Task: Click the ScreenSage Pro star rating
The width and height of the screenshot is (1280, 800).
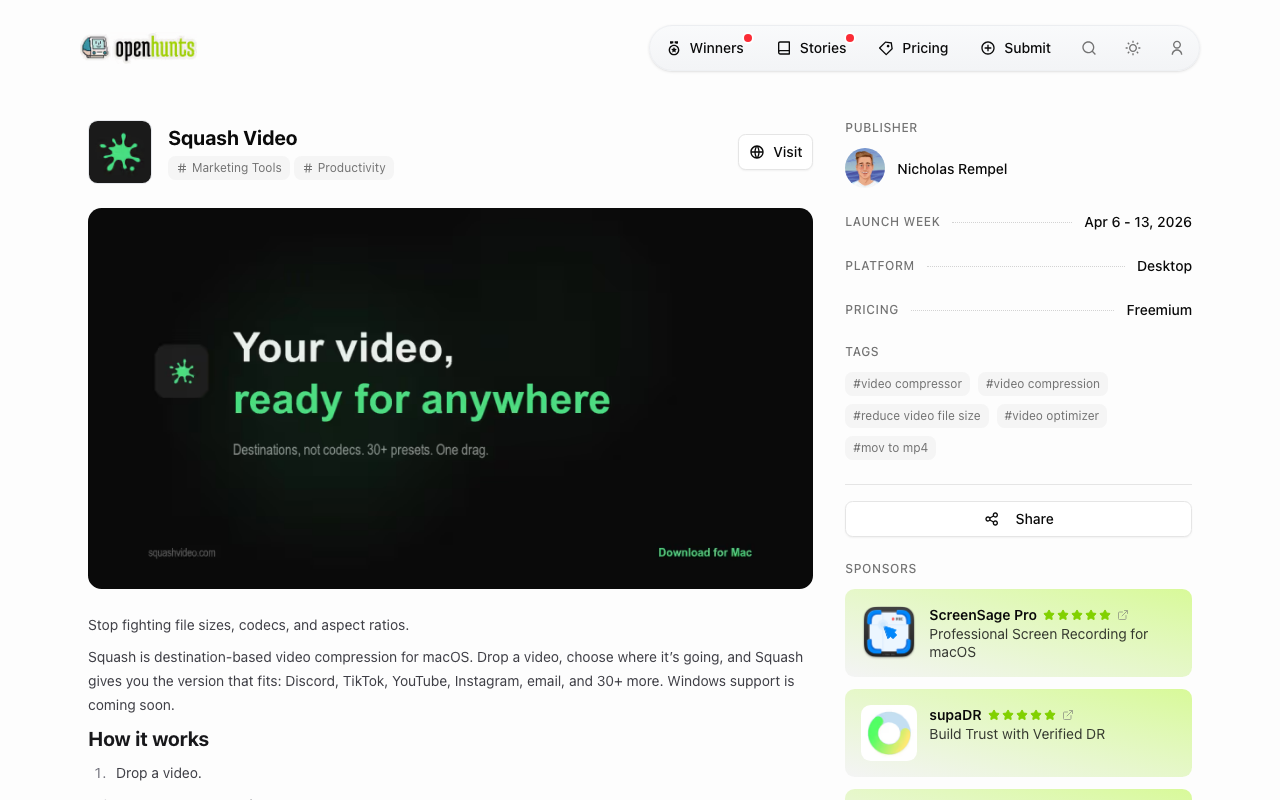Action: click(x=1077, y=615)
